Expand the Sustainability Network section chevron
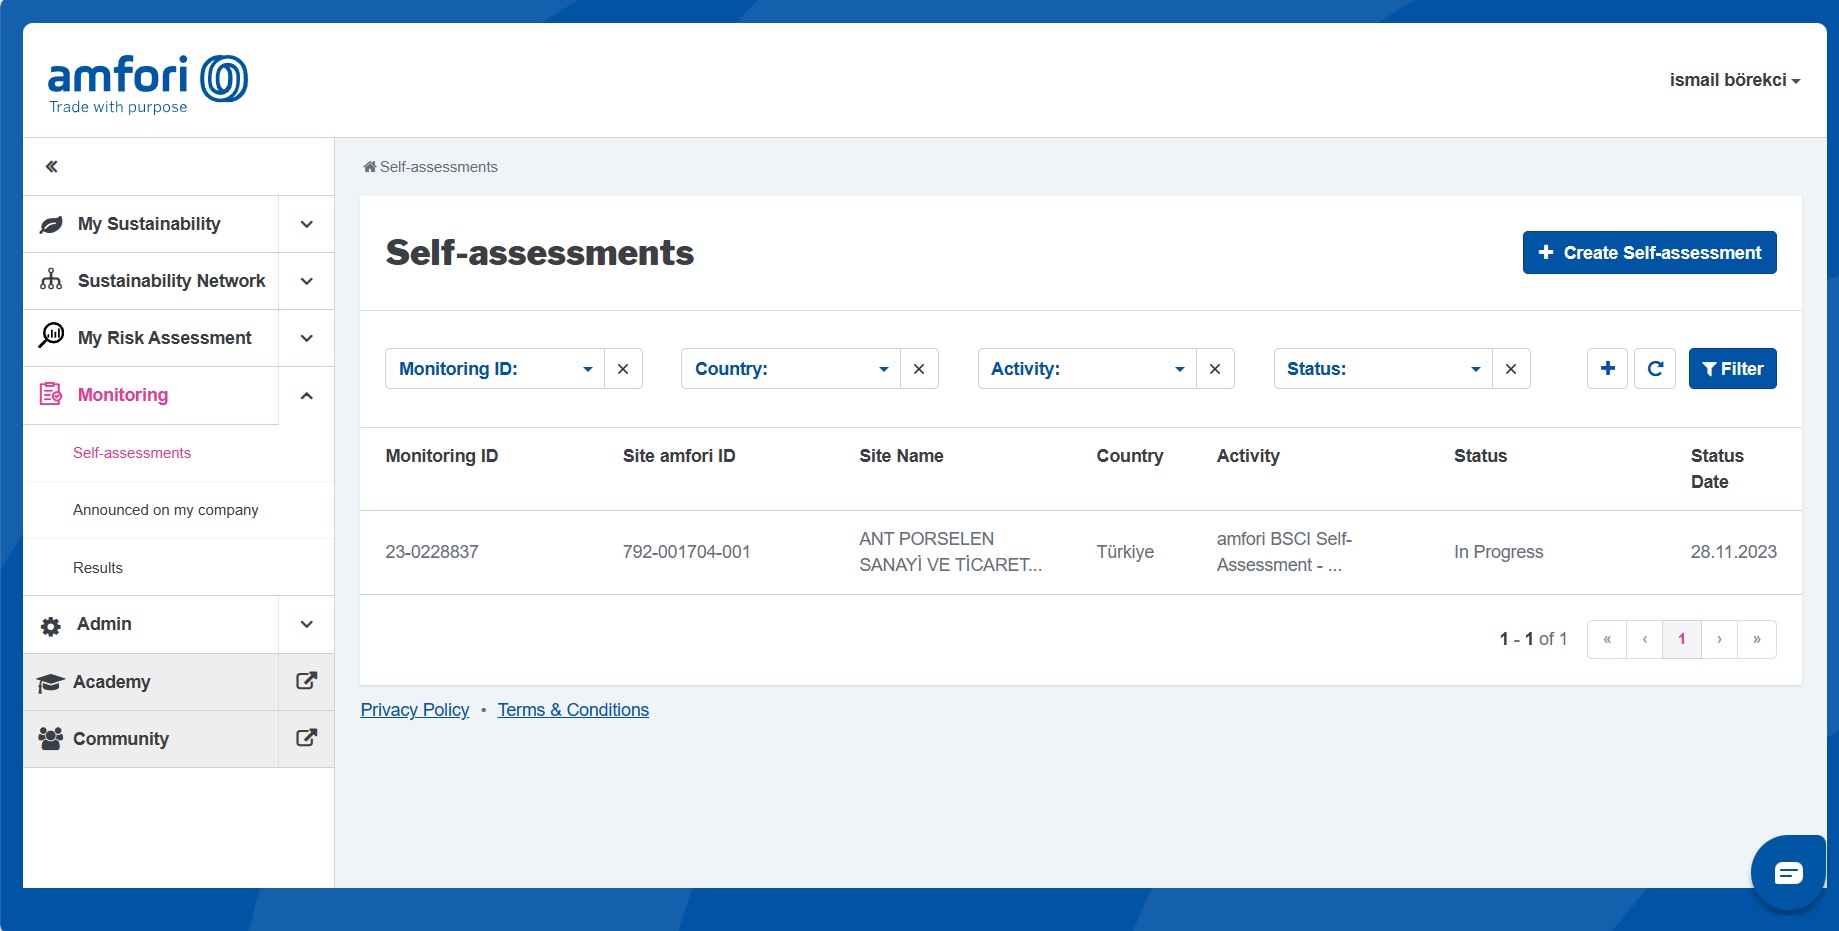Image resolution: width=1839 pixels, height=931 pixels. click(x=307, y=281)
